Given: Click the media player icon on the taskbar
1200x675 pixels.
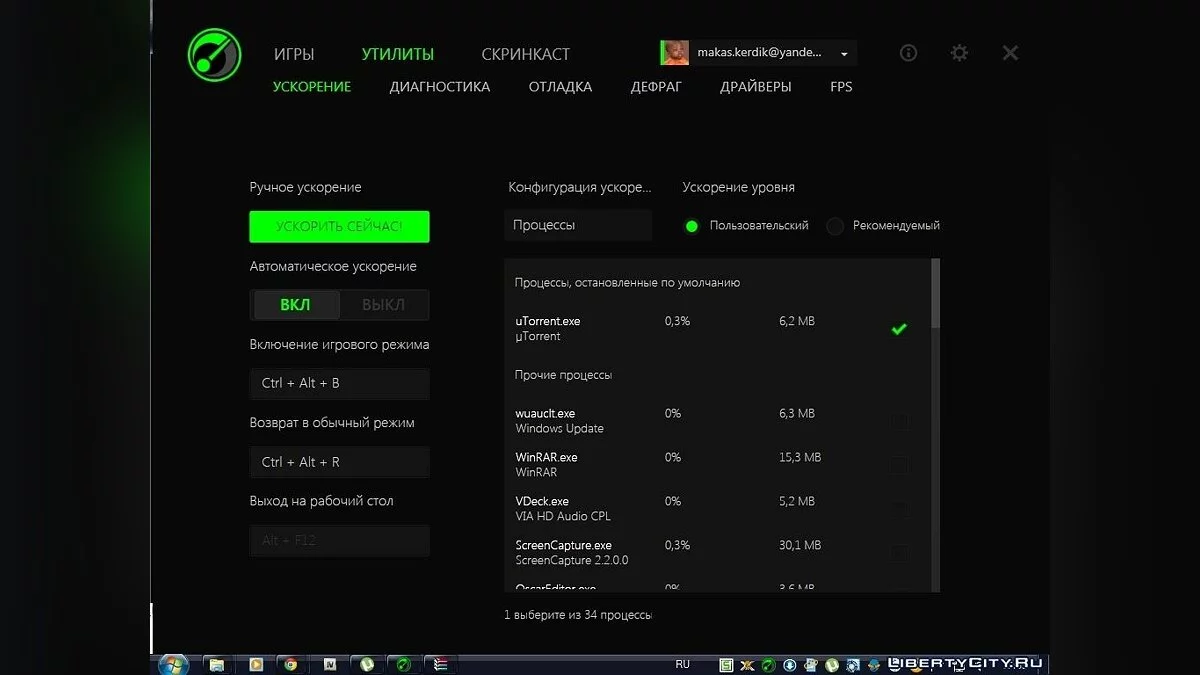Looking at the screenshot, I should tap(255, 664).
